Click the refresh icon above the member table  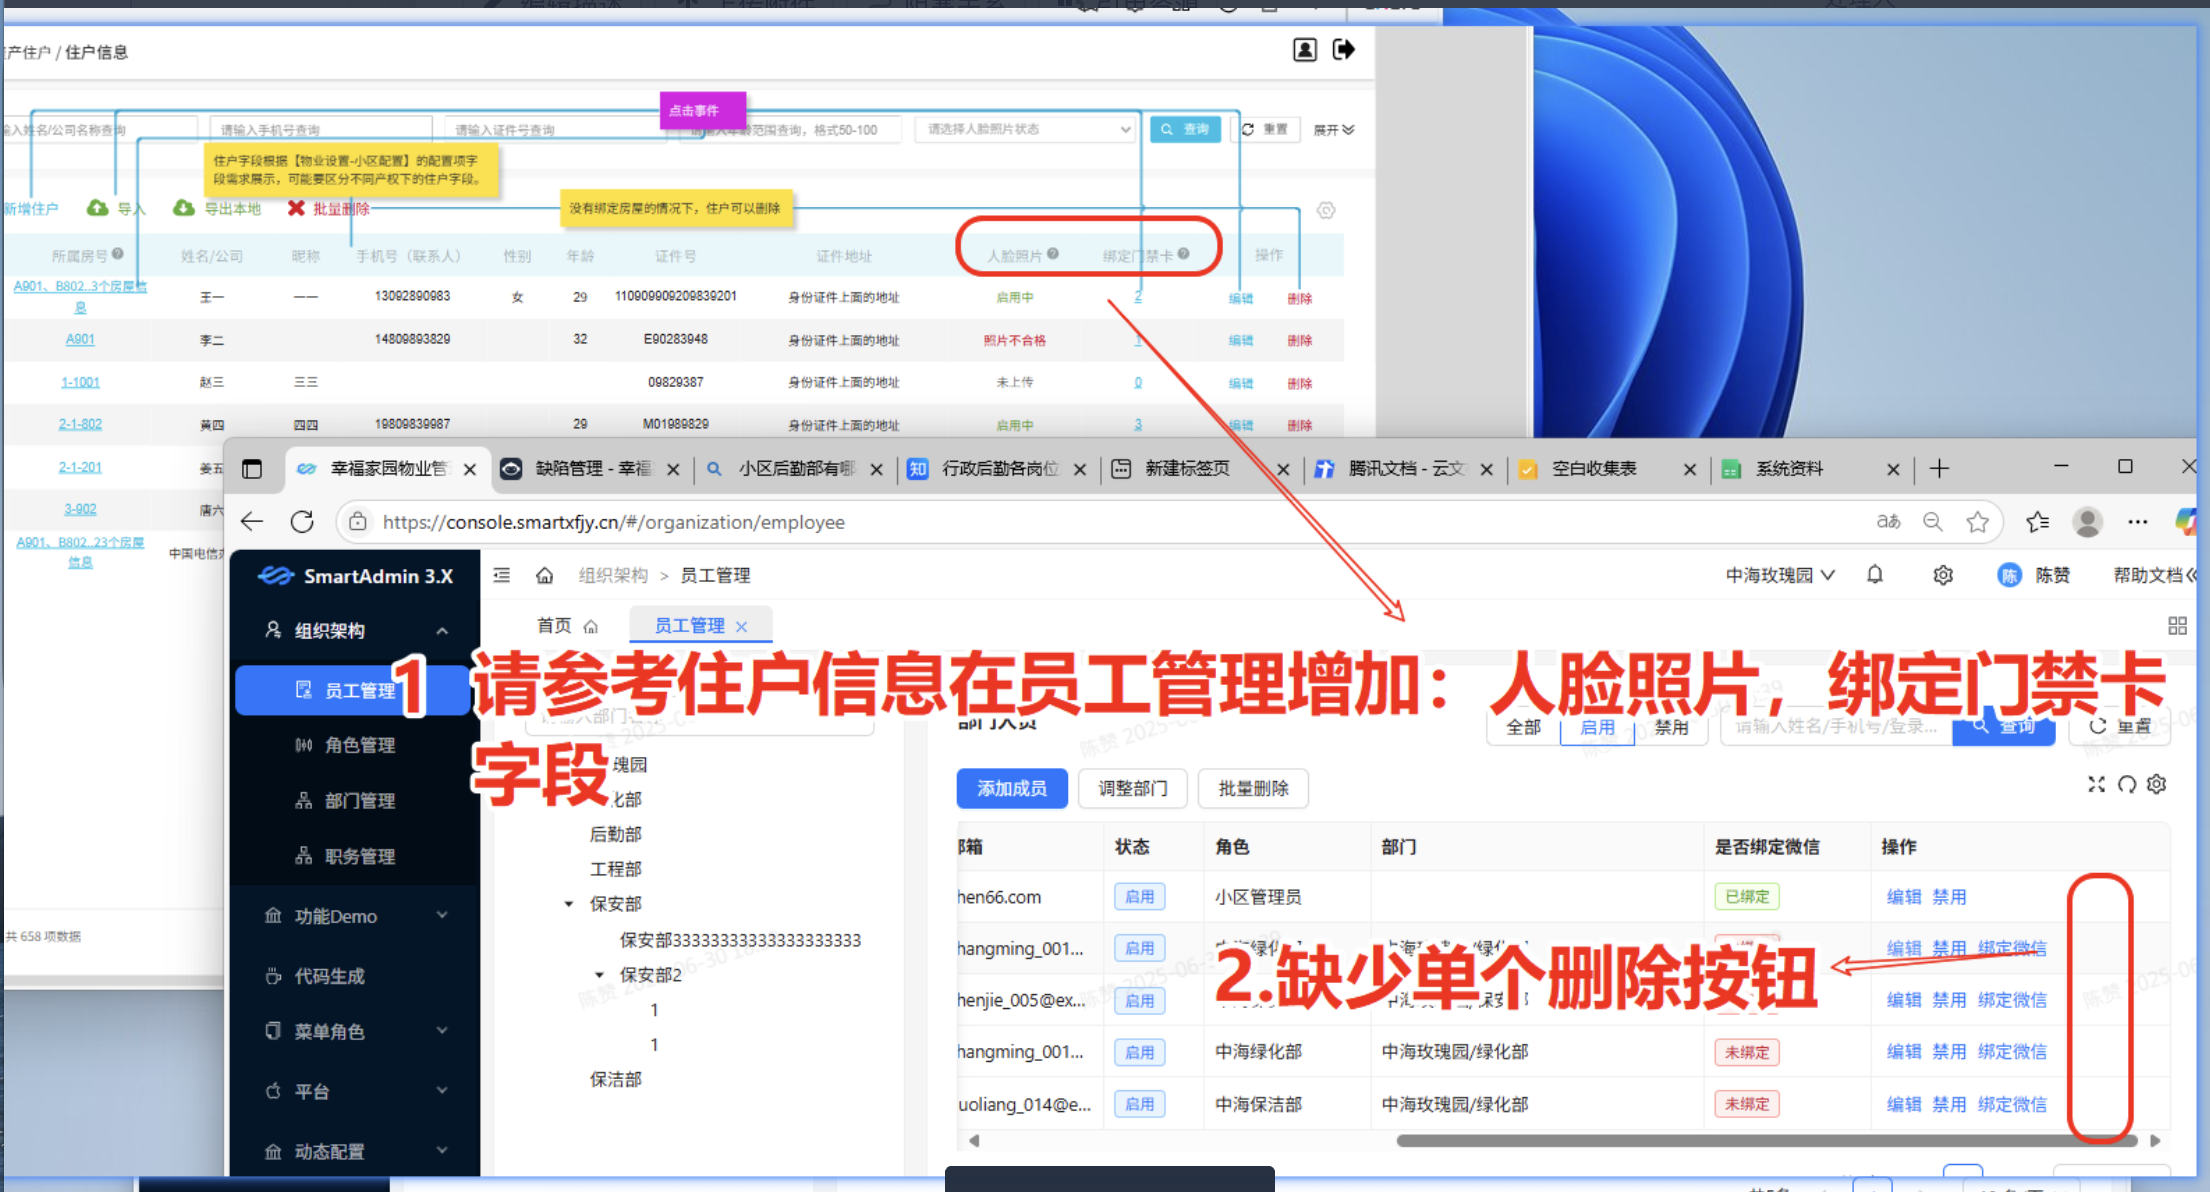tap(2126, 785)
